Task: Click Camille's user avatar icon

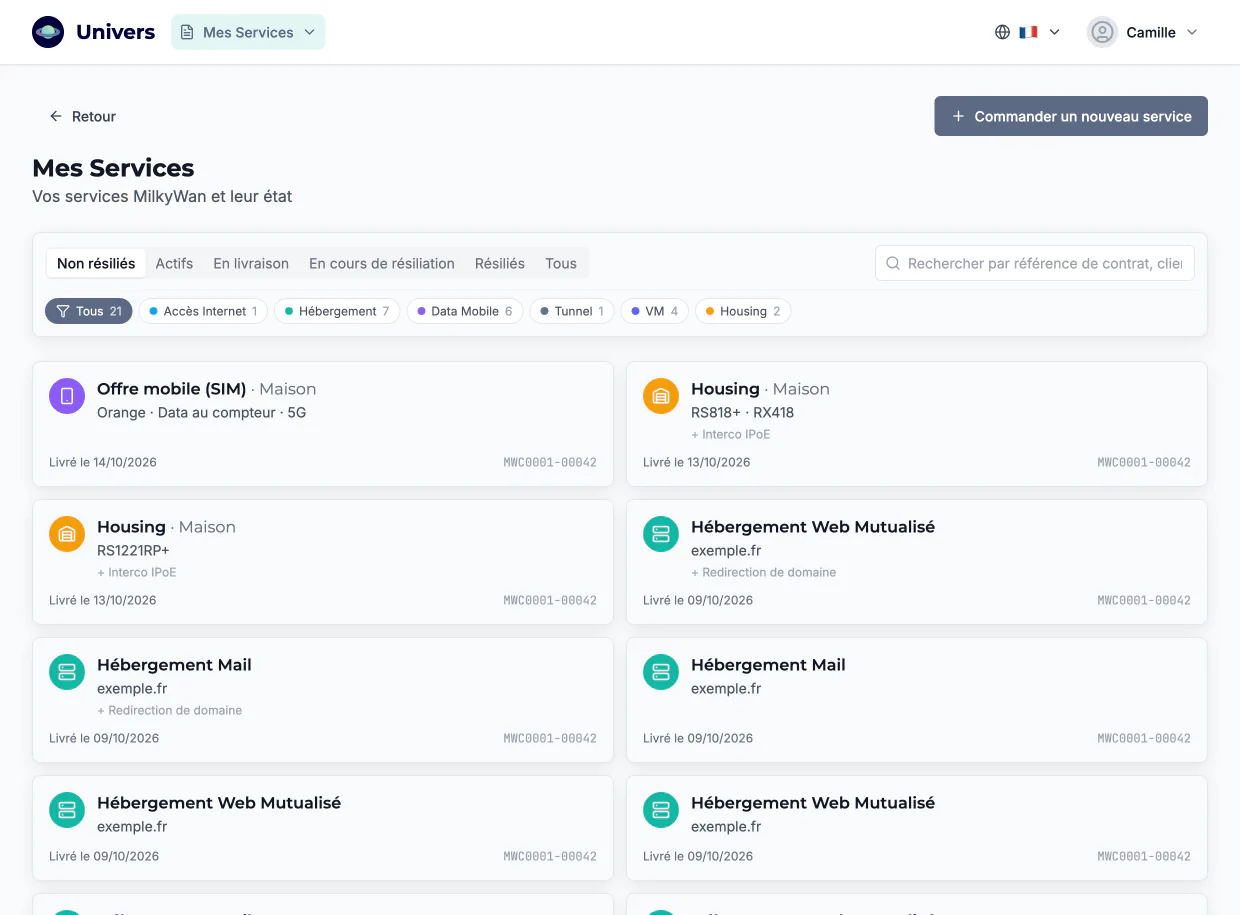Action: (1102, 32)
